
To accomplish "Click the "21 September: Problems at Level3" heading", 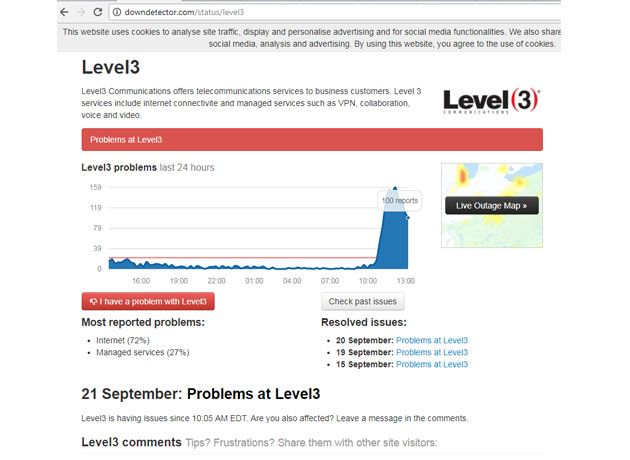I will coord(200,393).
